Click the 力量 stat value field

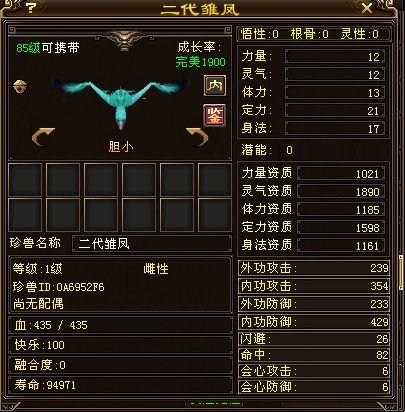pos(335,56)
